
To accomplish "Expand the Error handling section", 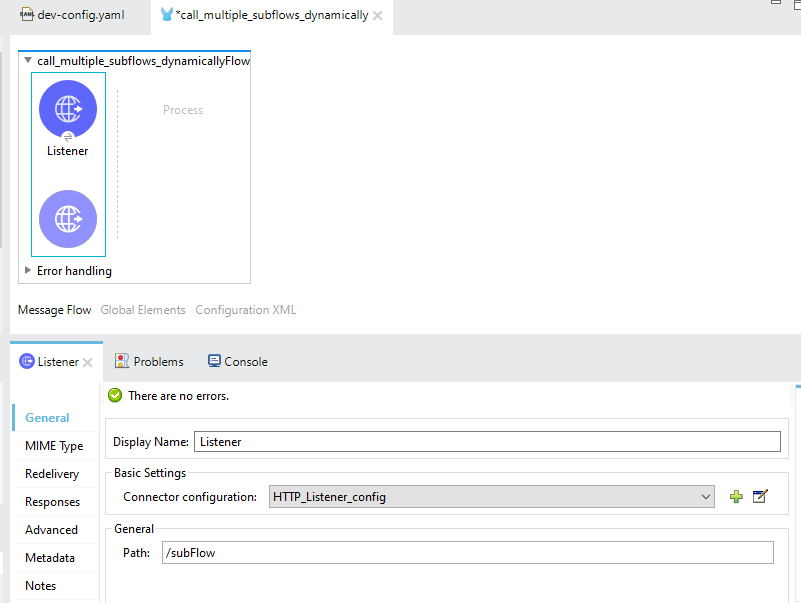I will (28, 270).
